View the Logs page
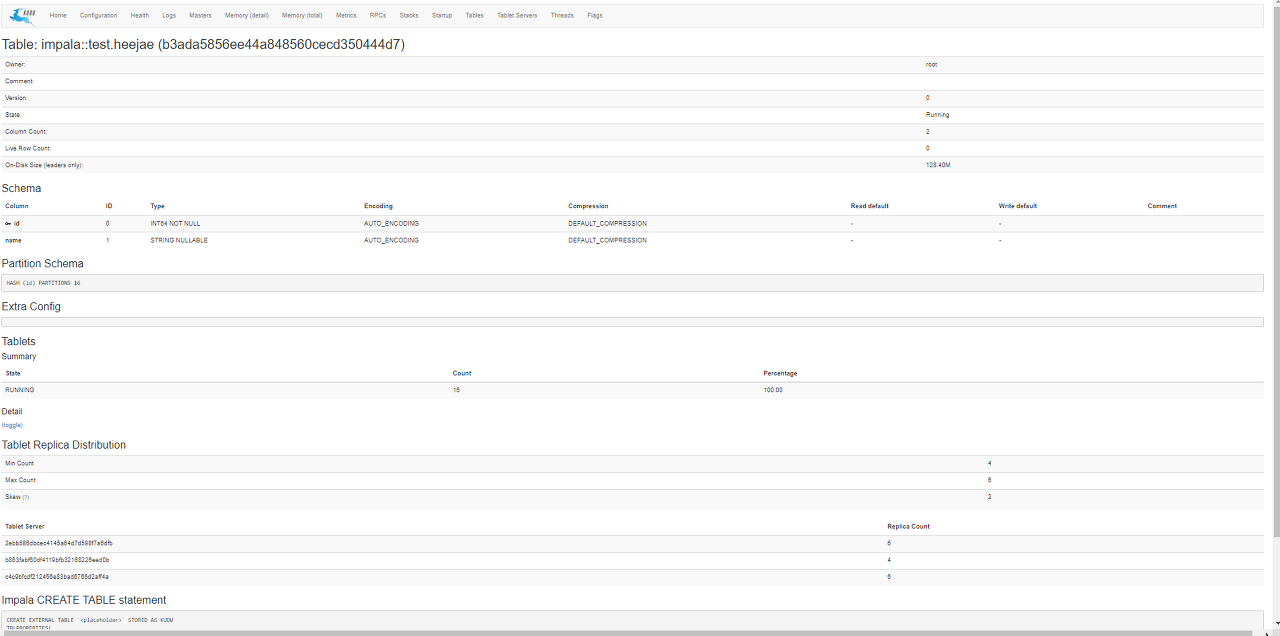Screen dimensions: 1280x636 click(x=169, y=15)
